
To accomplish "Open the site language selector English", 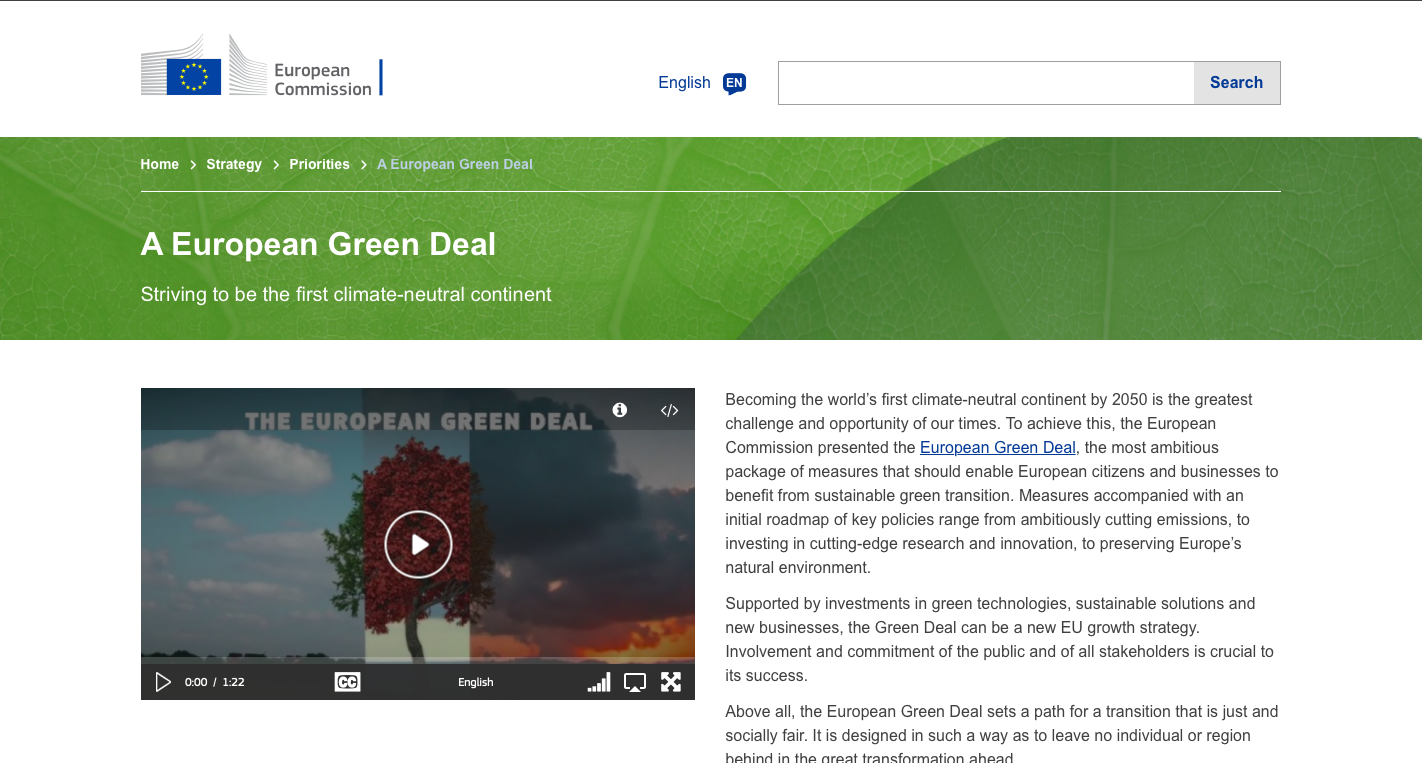I will [684, 83].
